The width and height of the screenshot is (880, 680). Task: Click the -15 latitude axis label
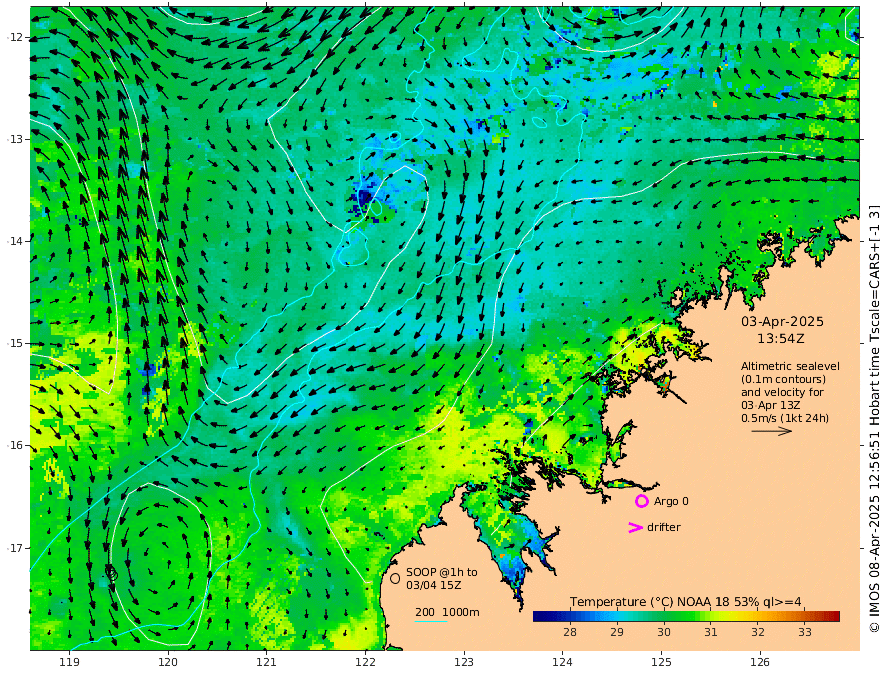[x=15, y=343]
